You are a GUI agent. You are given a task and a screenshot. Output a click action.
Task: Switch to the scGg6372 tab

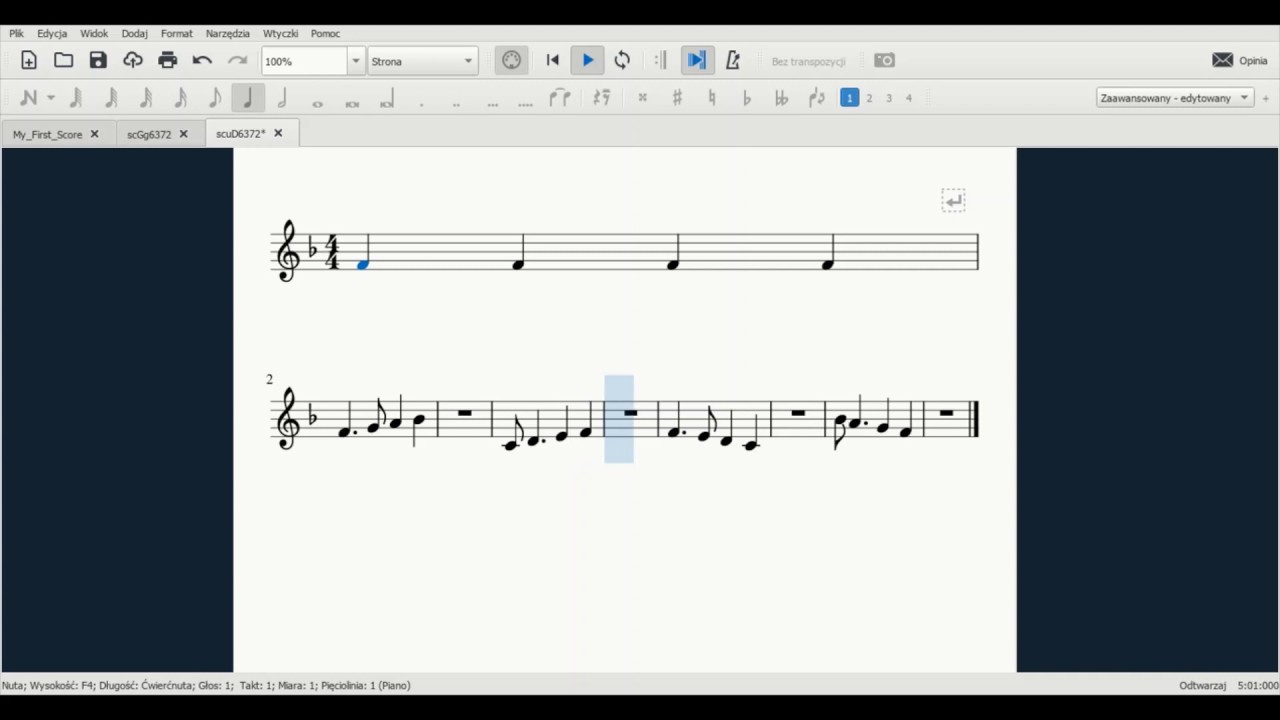(x=149, y=134)
